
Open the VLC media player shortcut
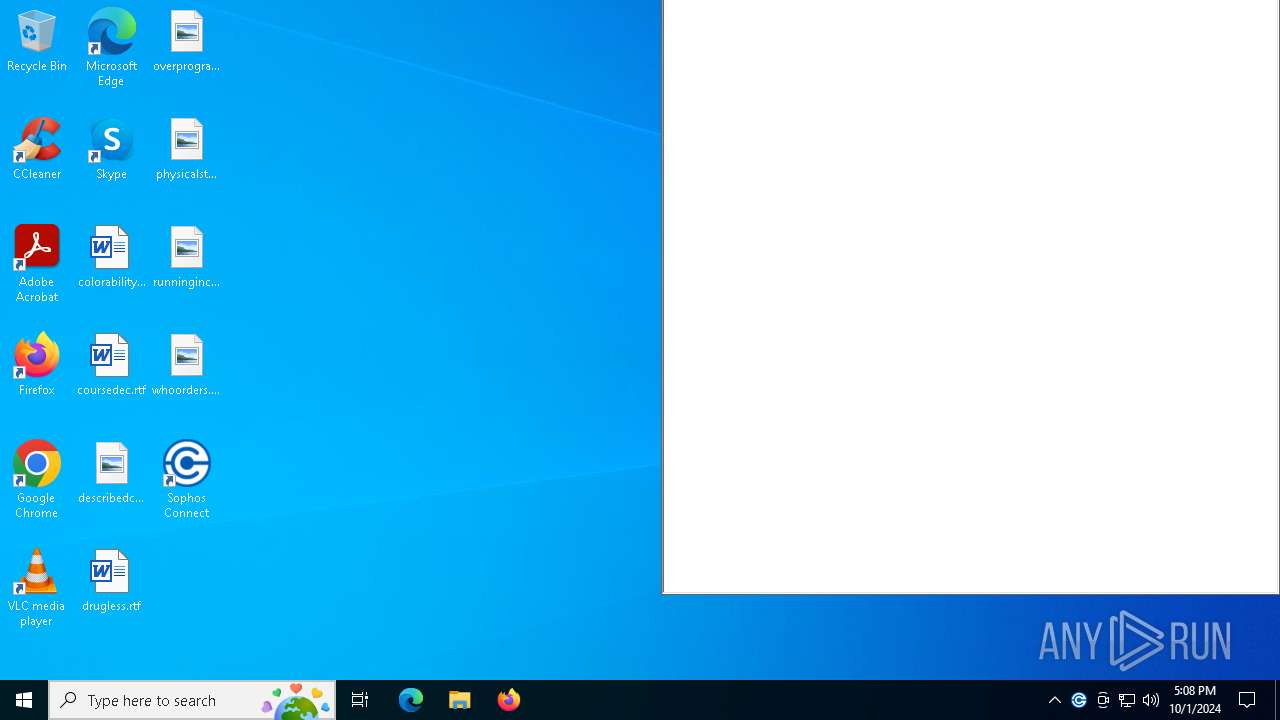pyautogui.click(x=37, y=588)
